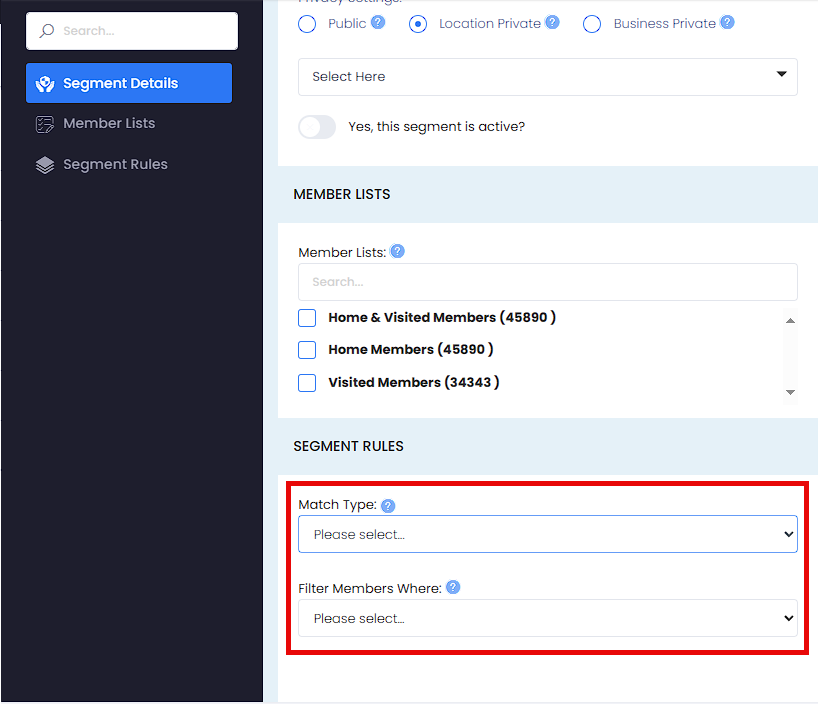The height and width of the screenshot is (704, 818).
Task: Select the Location Private radio button
Action: point(418,24)
